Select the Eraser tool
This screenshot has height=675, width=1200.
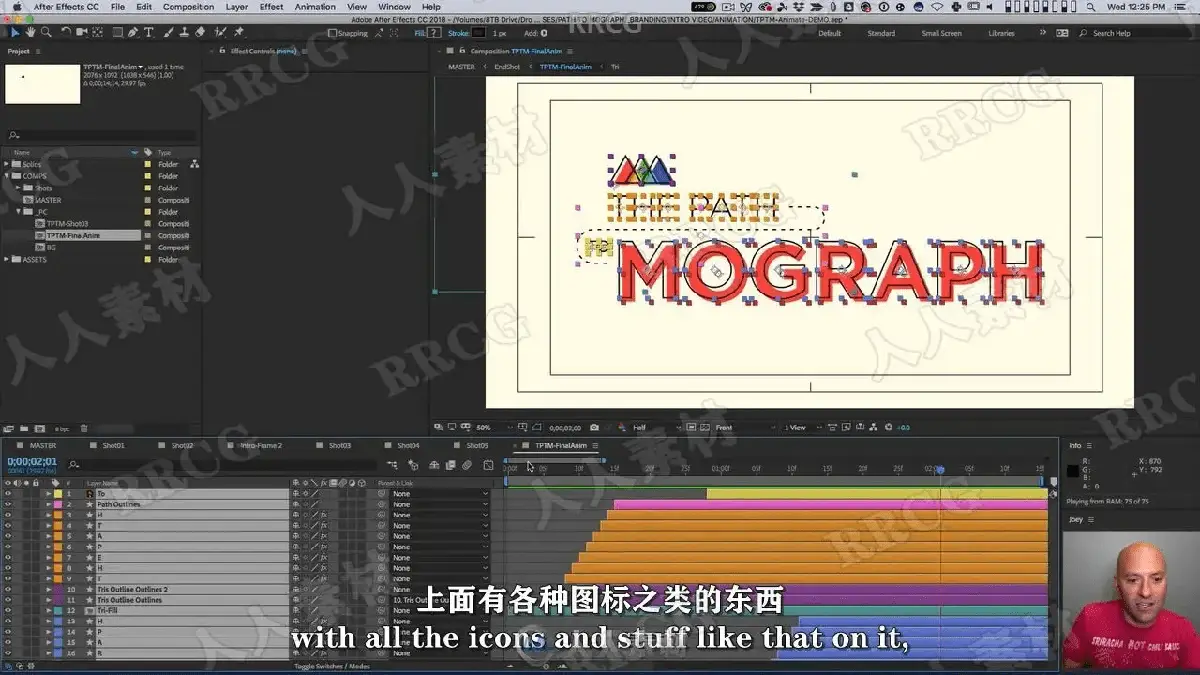200,32
